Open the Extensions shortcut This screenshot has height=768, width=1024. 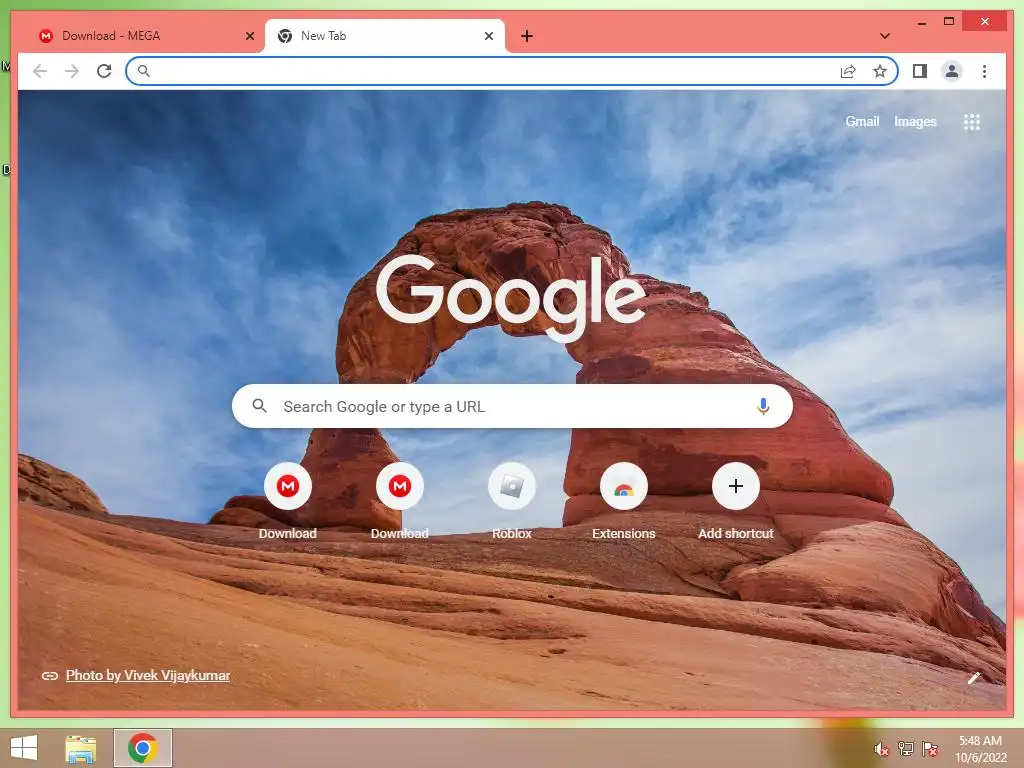tap(624, 487)
